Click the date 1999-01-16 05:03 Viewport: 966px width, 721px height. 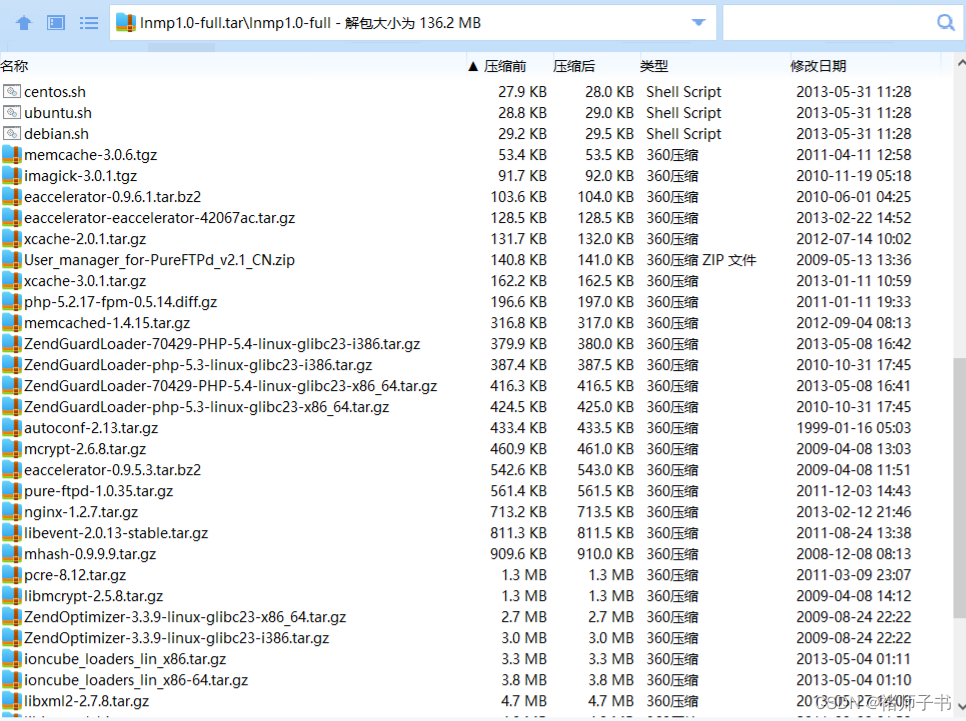(x=853, y=428)
